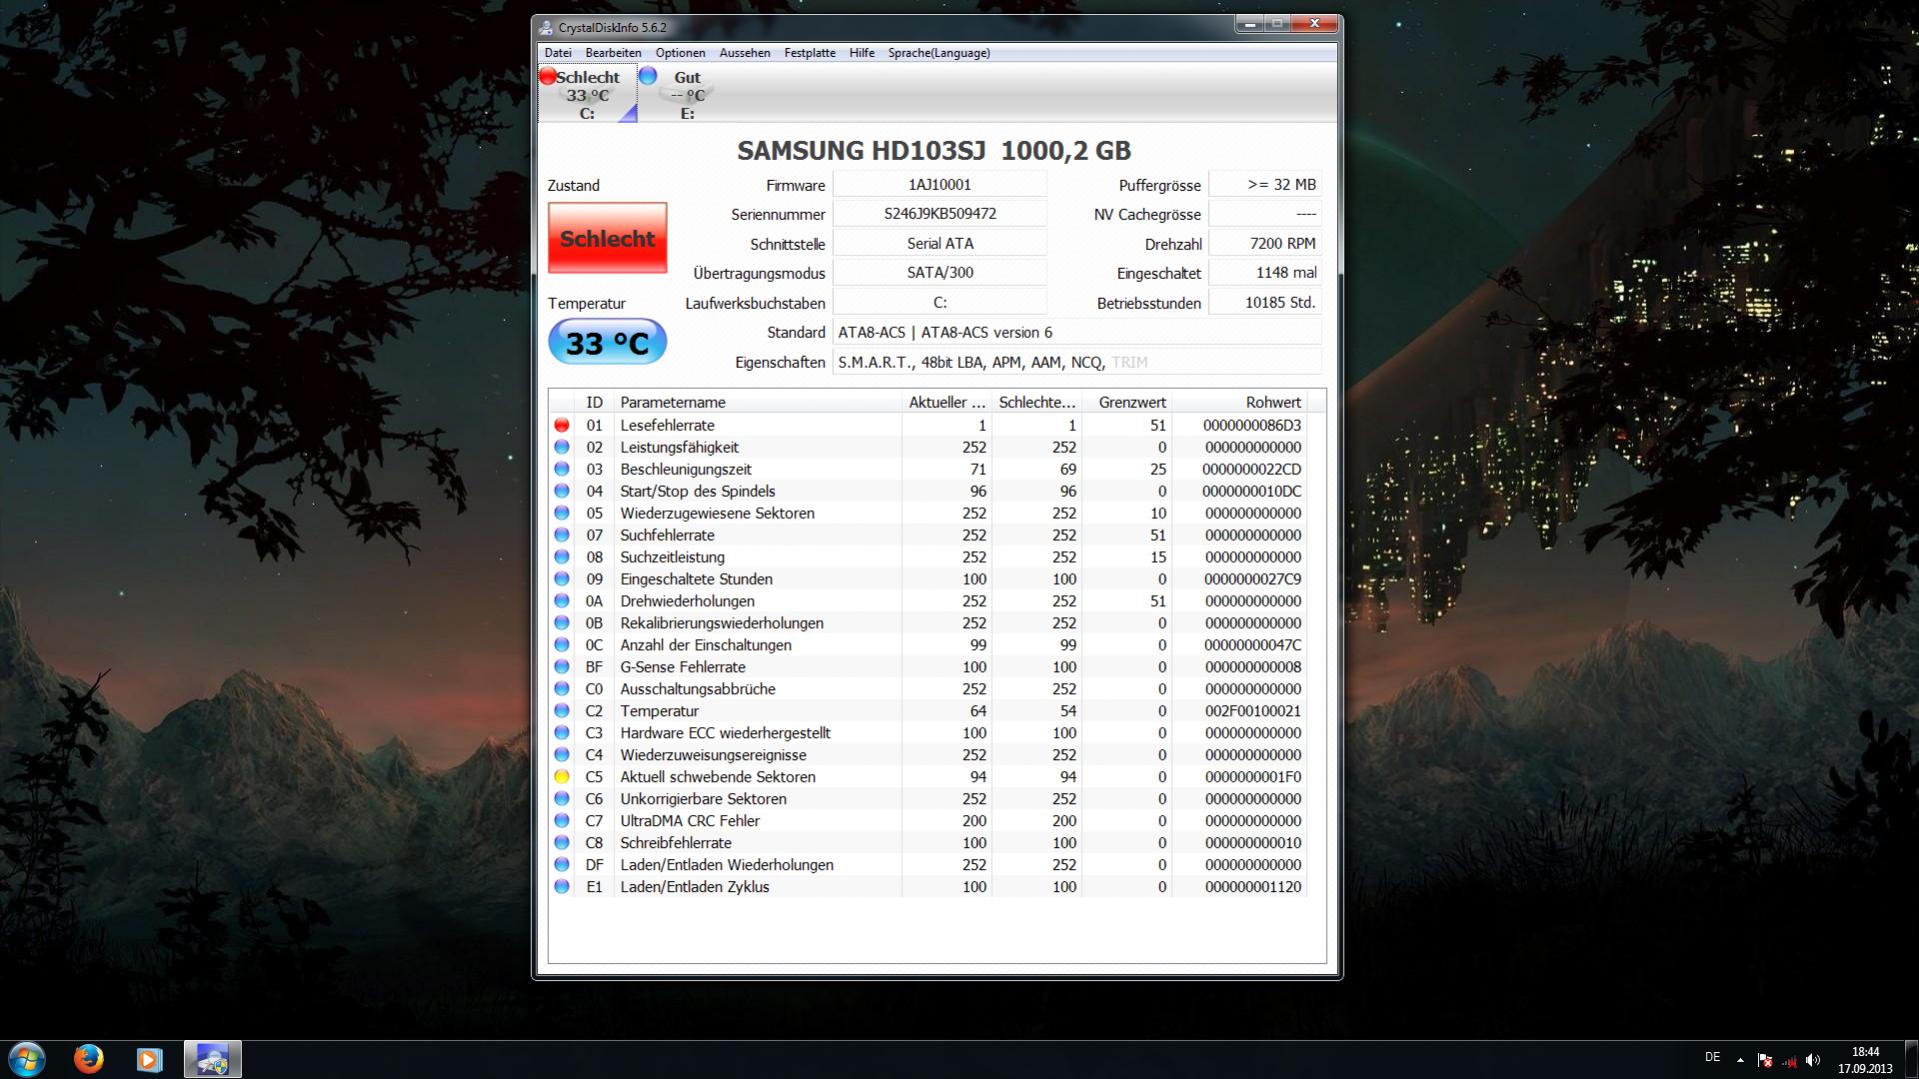This screenshot has width=1919, height=1079.
Task: Click the status dot for Start/Stop des Spindels
Action: point(562,491)
